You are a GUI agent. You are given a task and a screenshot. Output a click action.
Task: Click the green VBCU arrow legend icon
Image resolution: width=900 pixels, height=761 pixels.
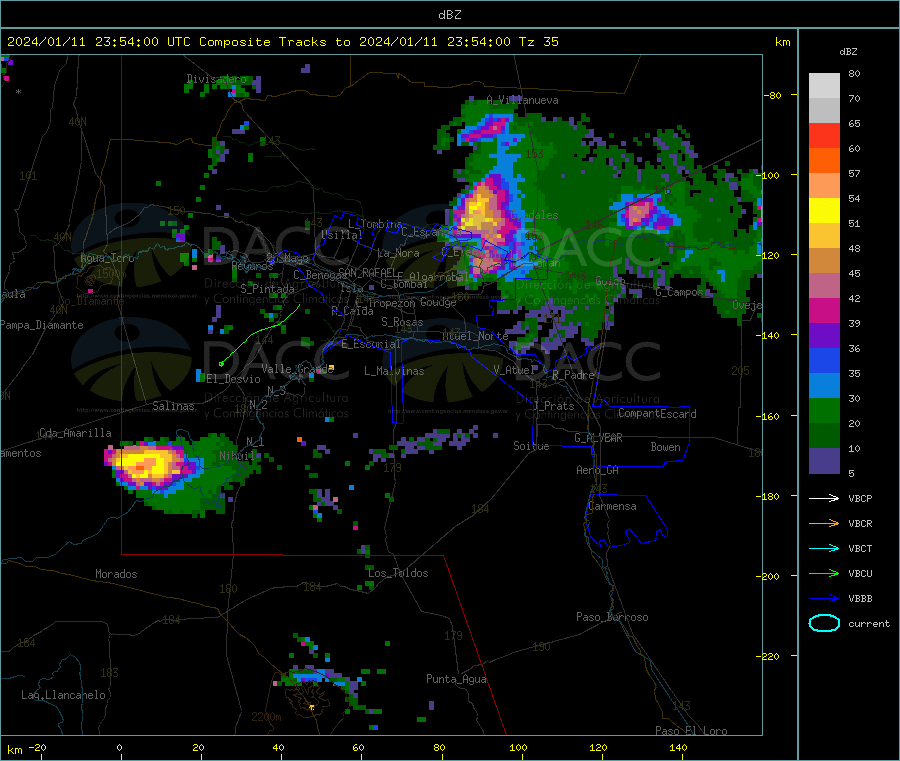coord(824,573)
